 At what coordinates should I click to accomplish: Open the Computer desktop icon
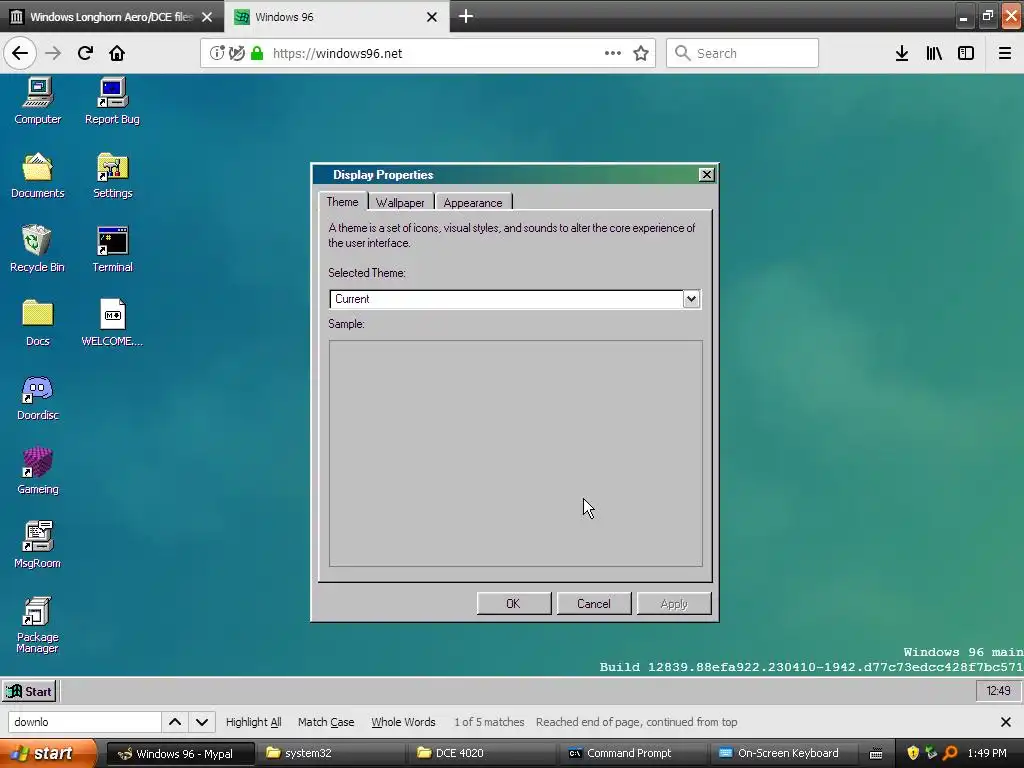tap(37, 101)
